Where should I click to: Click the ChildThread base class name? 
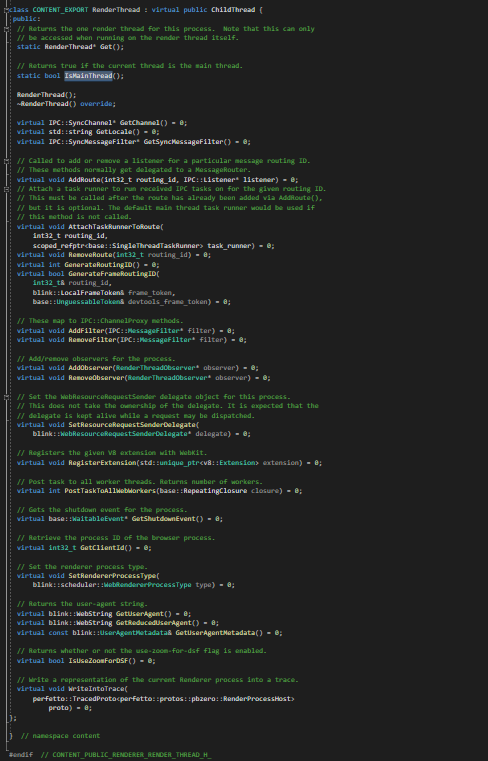pyautogui.click(x=233, y=10)
